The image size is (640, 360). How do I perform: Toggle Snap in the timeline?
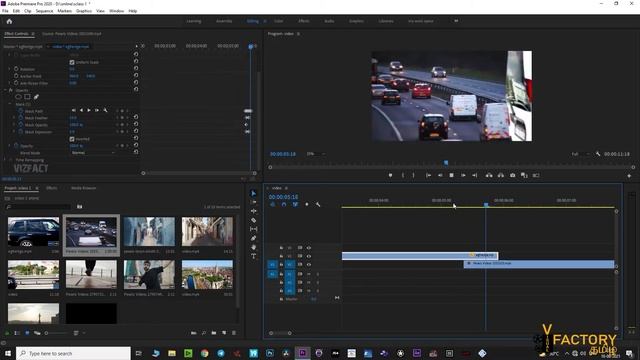pos(284,204)
